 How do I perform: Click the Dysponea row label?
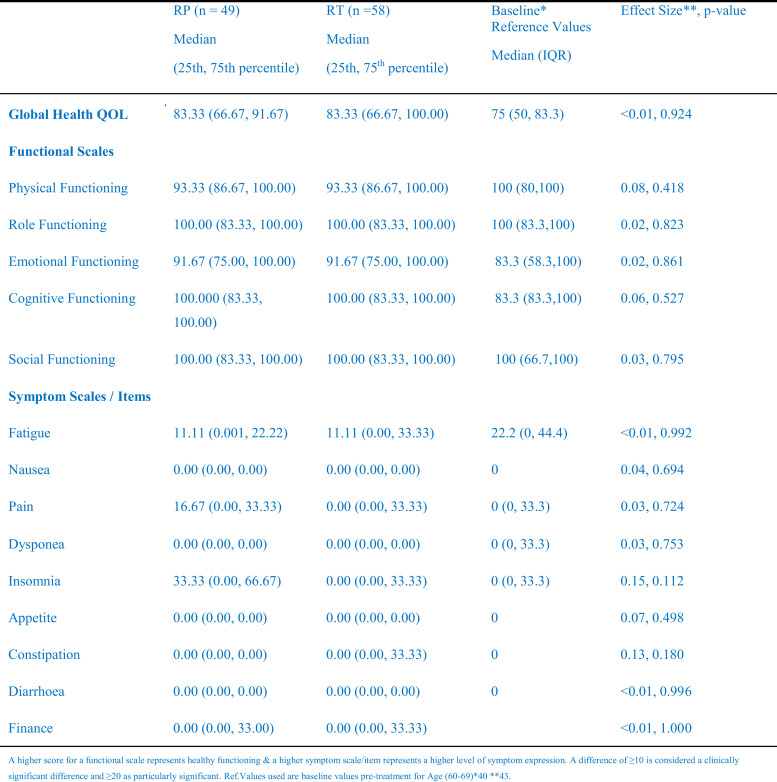pos(36,543)
